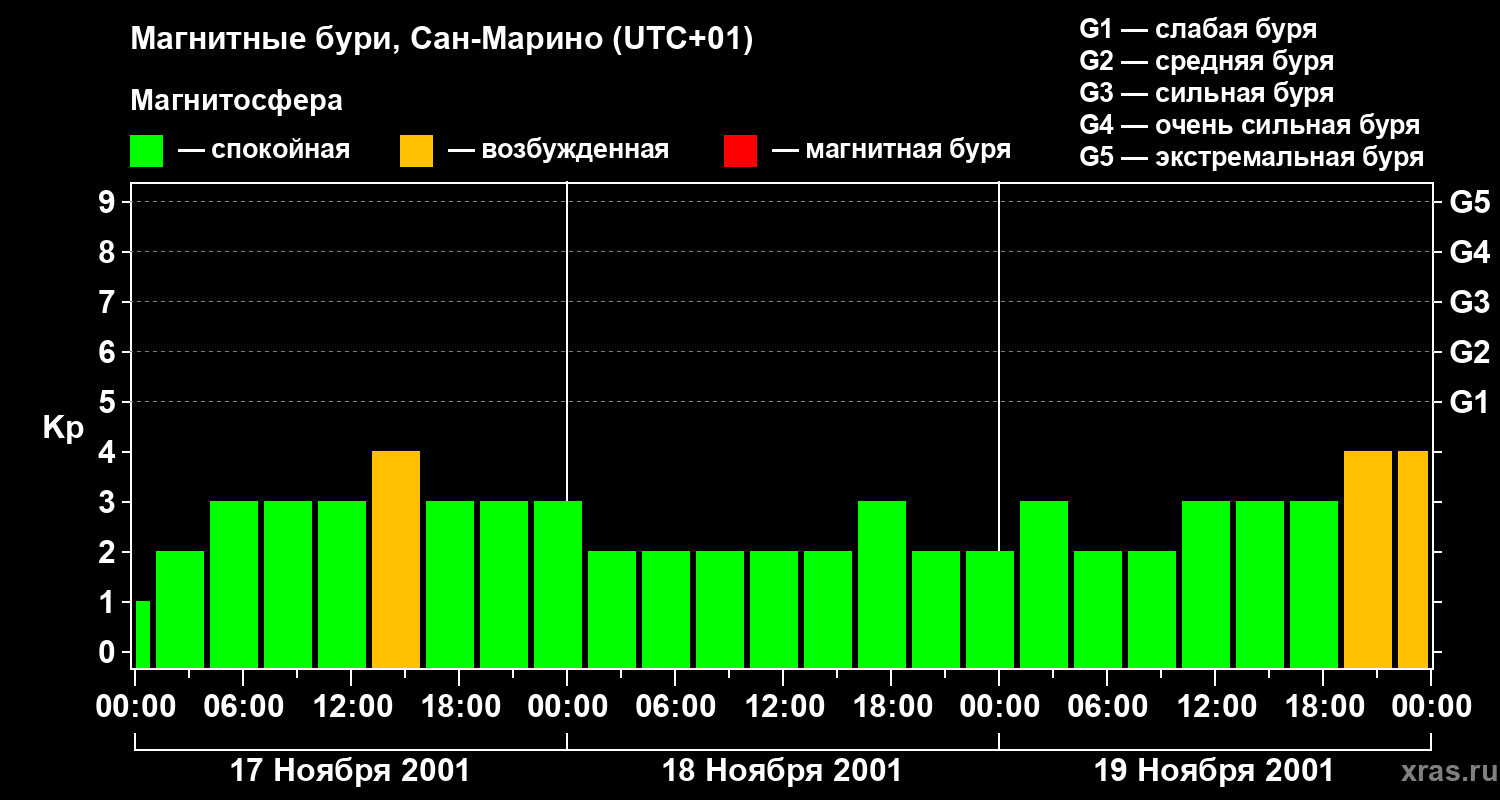Click the 'G4' label on the right axis

pyautogui.click(x=1469, y=252)
